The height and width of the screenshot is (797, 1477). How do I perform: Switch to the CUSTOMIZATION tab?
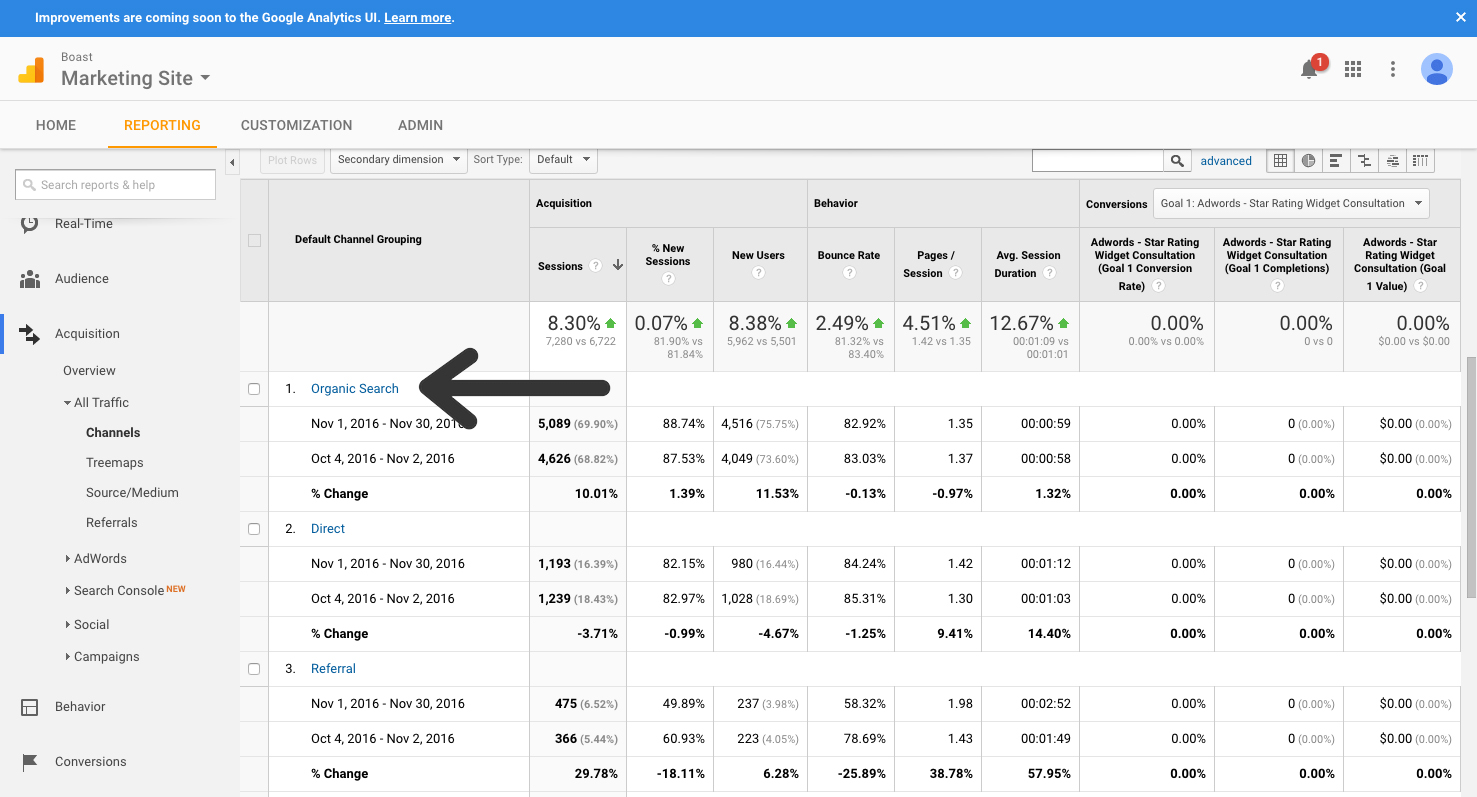pos(296,125)
